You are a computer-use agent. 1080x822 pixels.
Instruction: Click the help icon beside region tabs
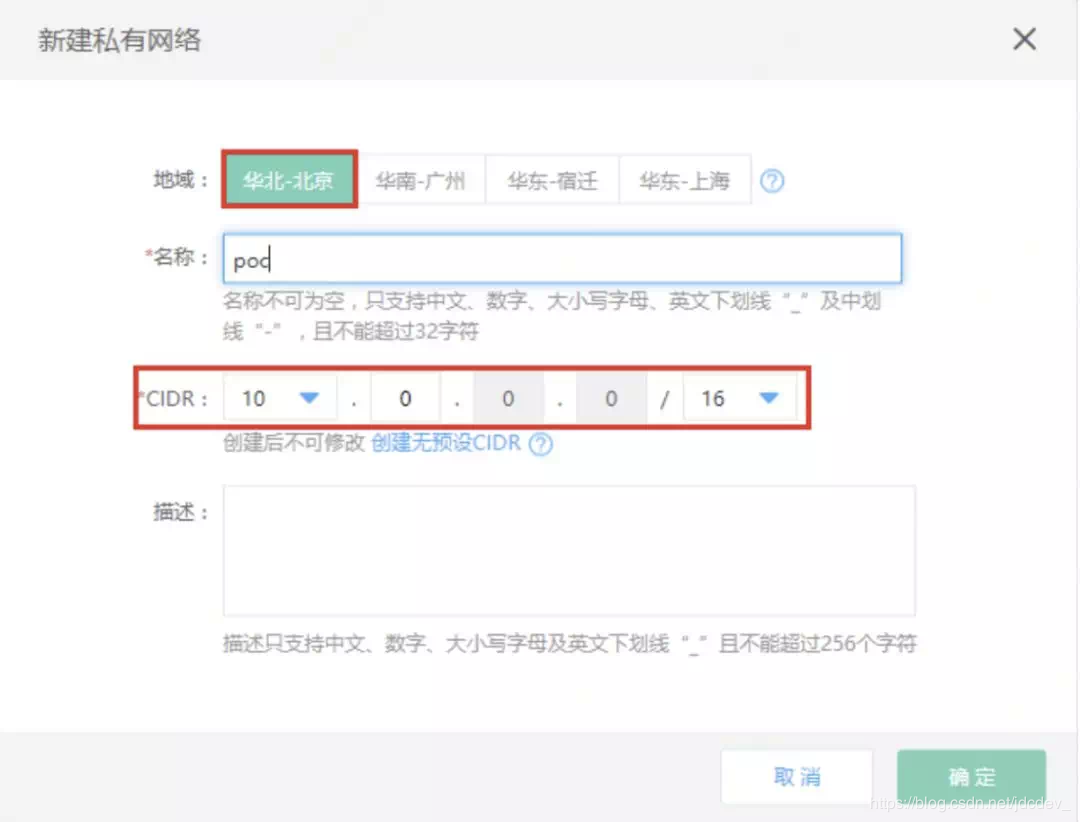pos(772,180)
